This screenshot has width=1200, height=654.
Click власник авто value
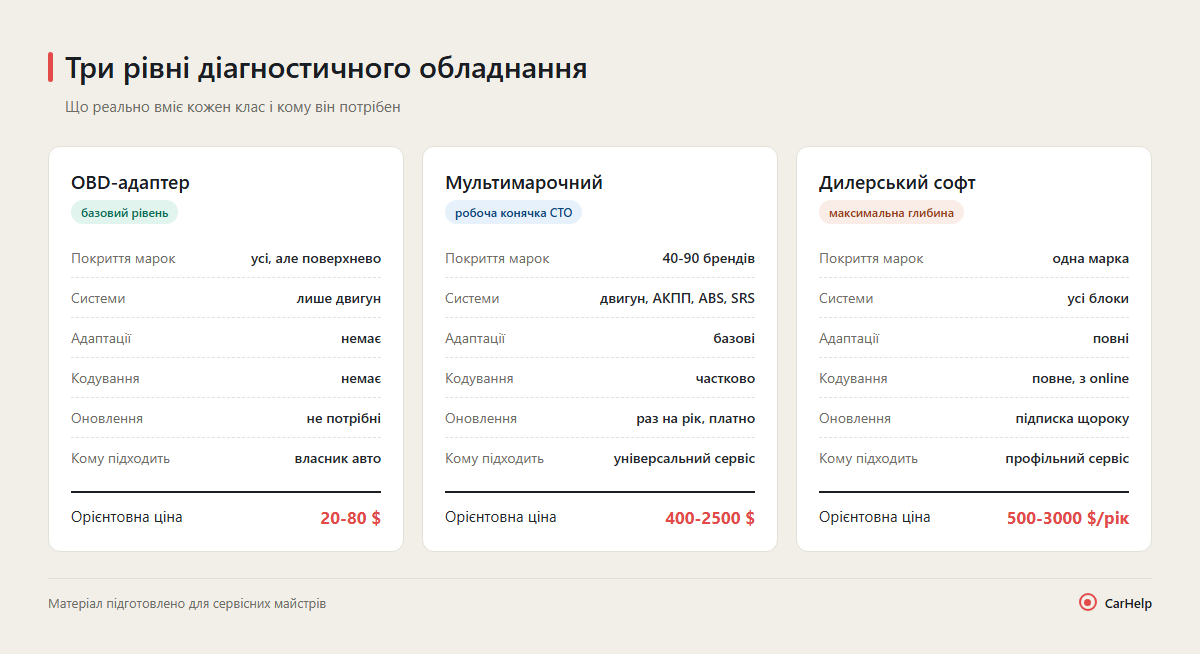tap(338, 458)
